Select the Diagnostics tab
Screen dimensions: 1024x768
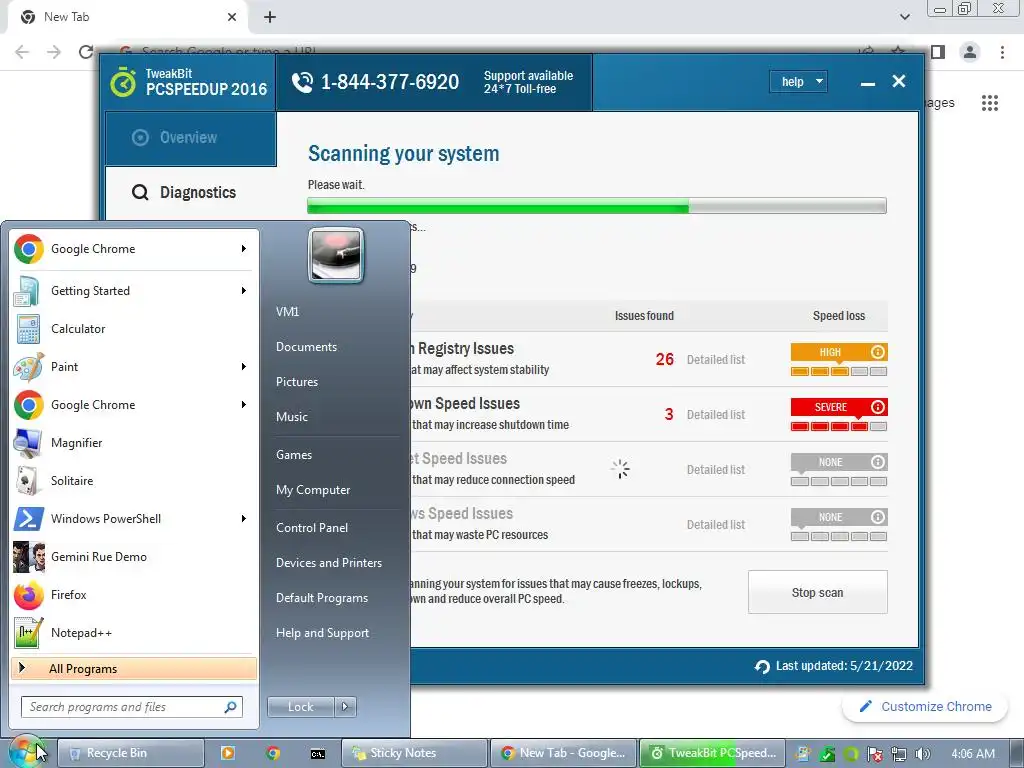(191, 193)
